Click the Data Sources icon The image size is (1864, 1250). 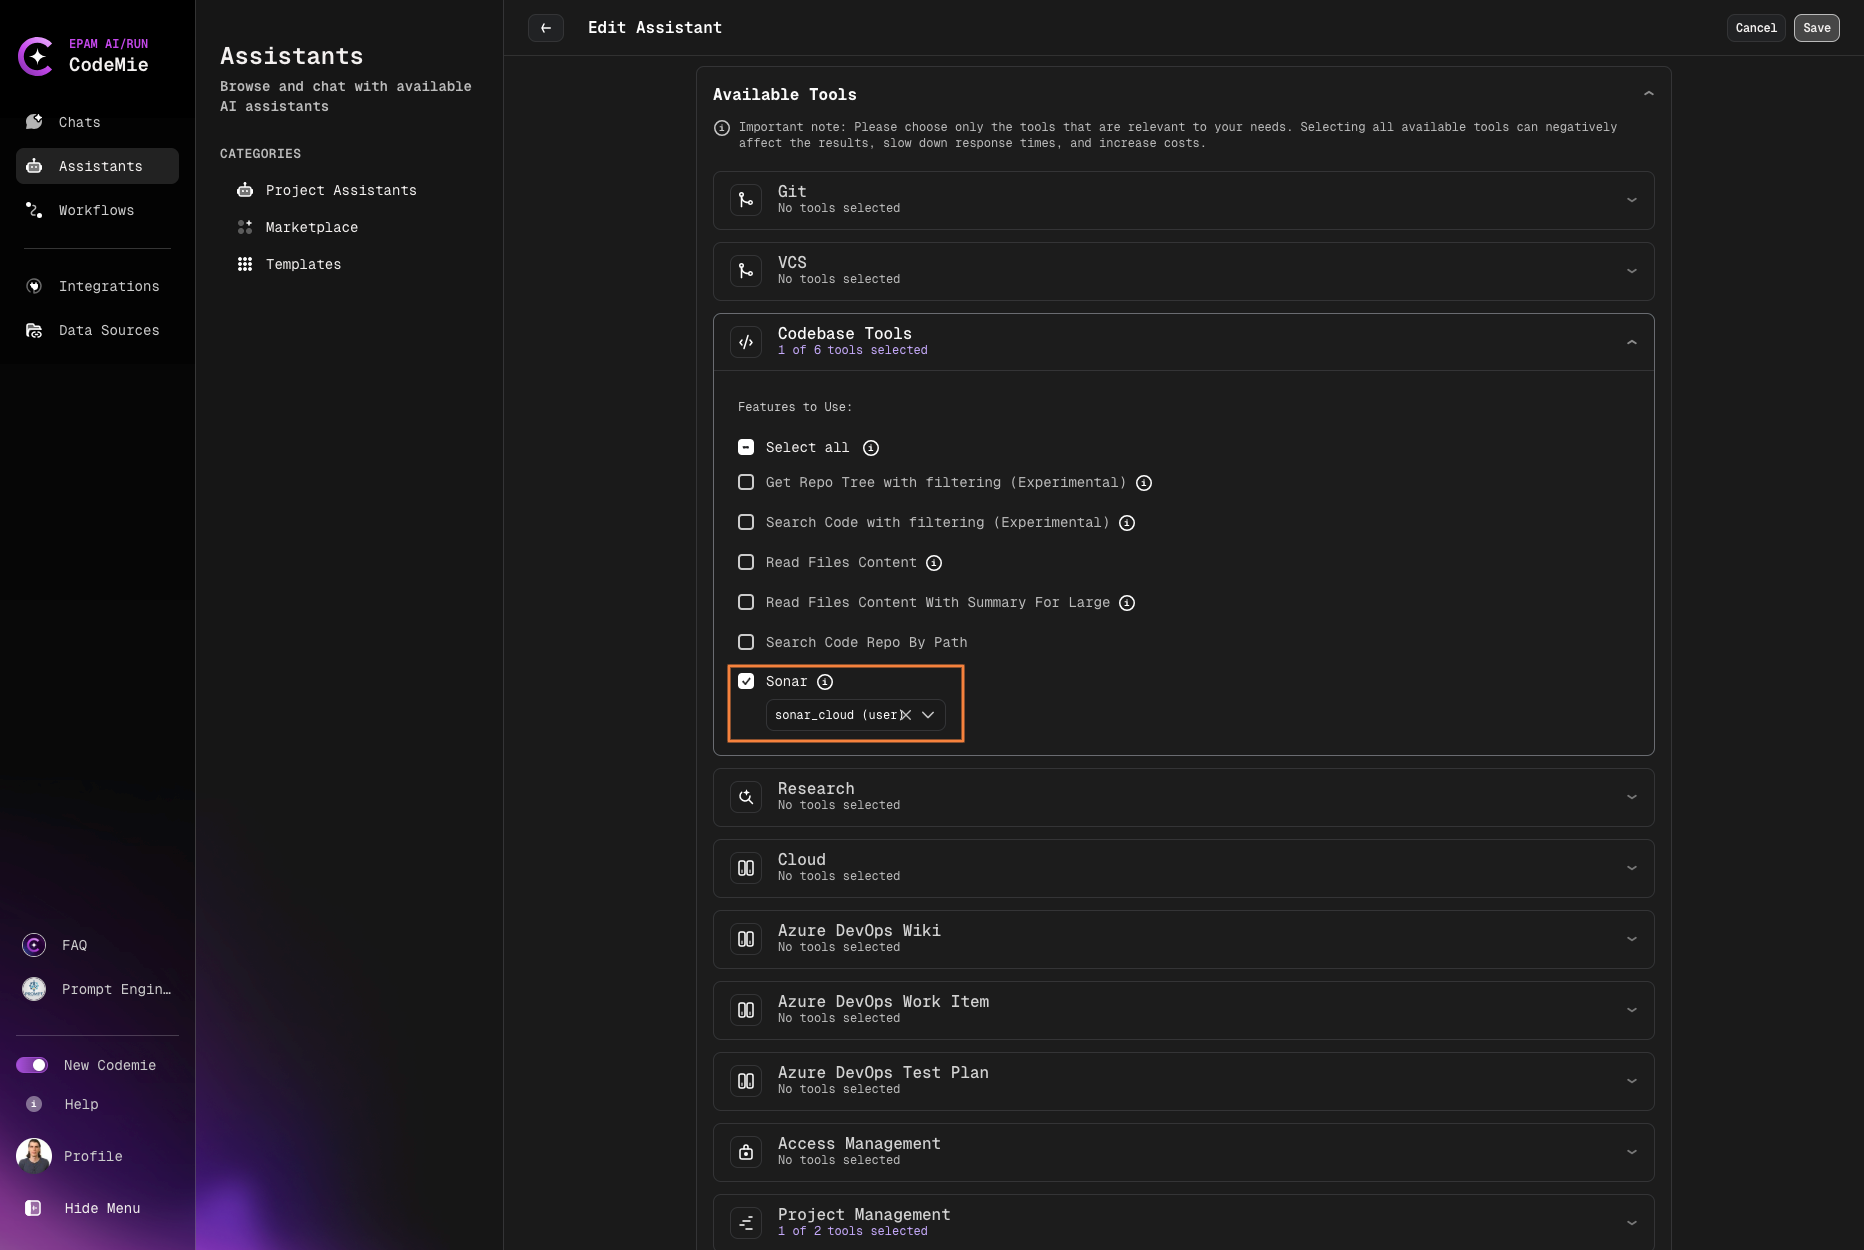click(33, 330)
